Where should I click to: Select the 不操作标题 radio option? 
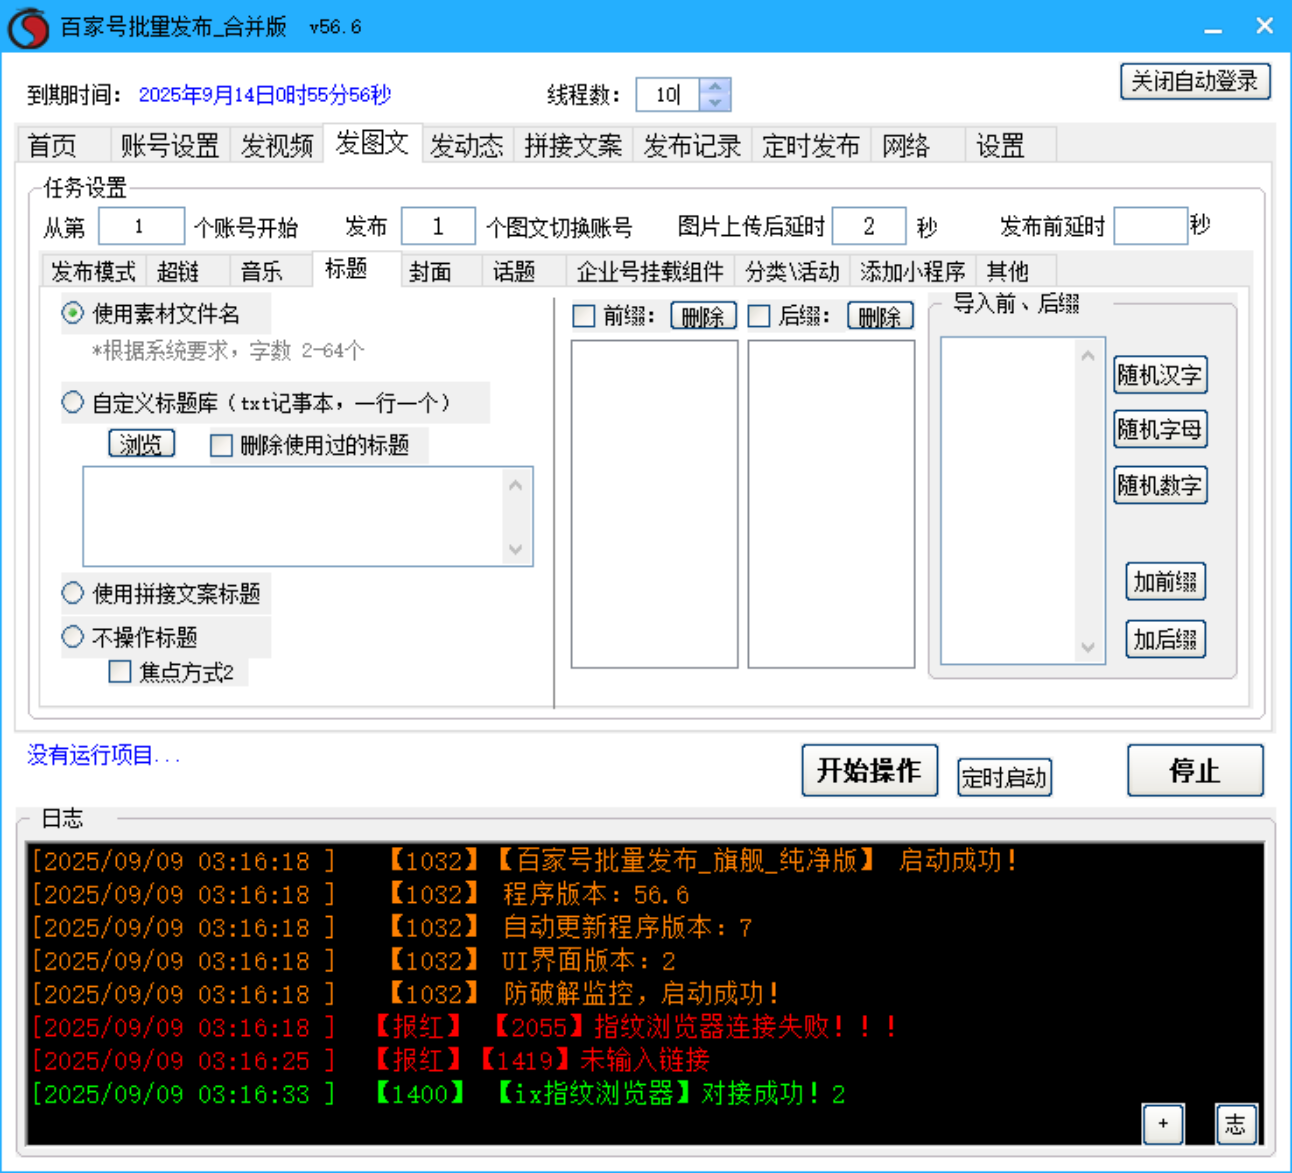click(72, 636)
